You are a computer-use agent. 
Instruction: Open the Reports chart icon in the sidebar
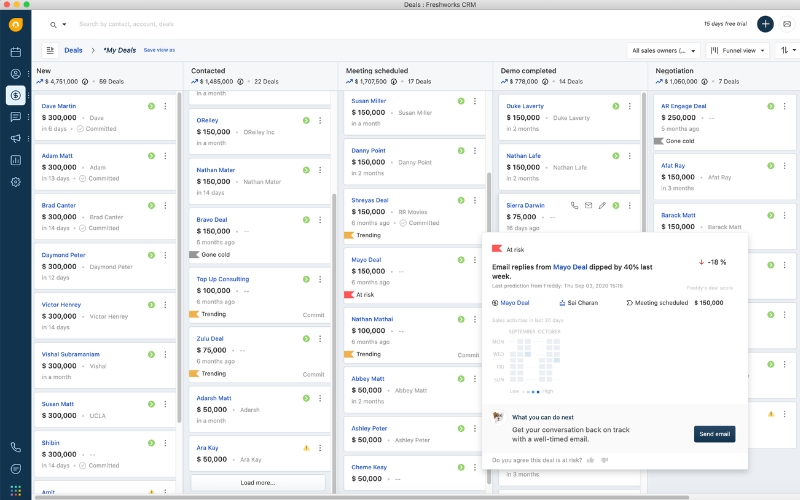pos(15,160)
